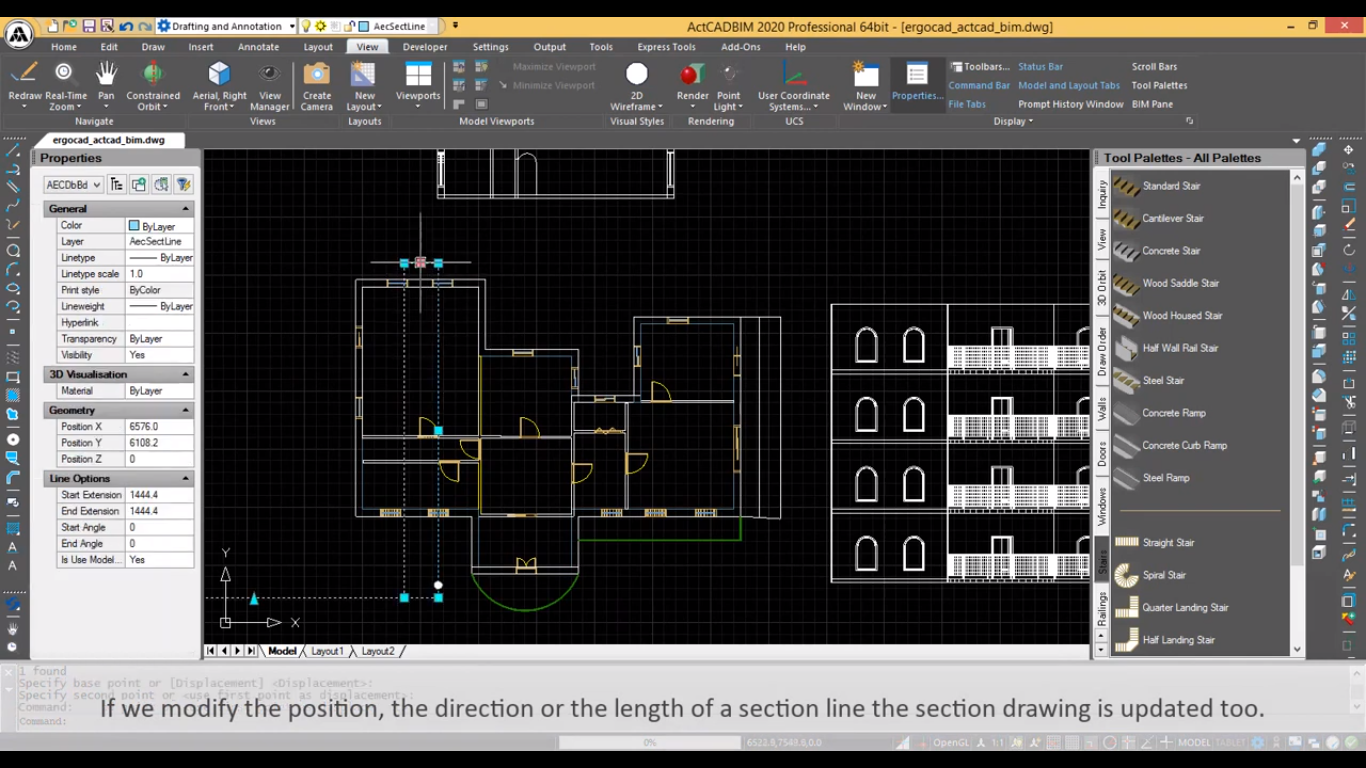This screenshot has width=1366, height=768.
Task: Toggle the BIM Pane display
Action: pos(1152,104)
